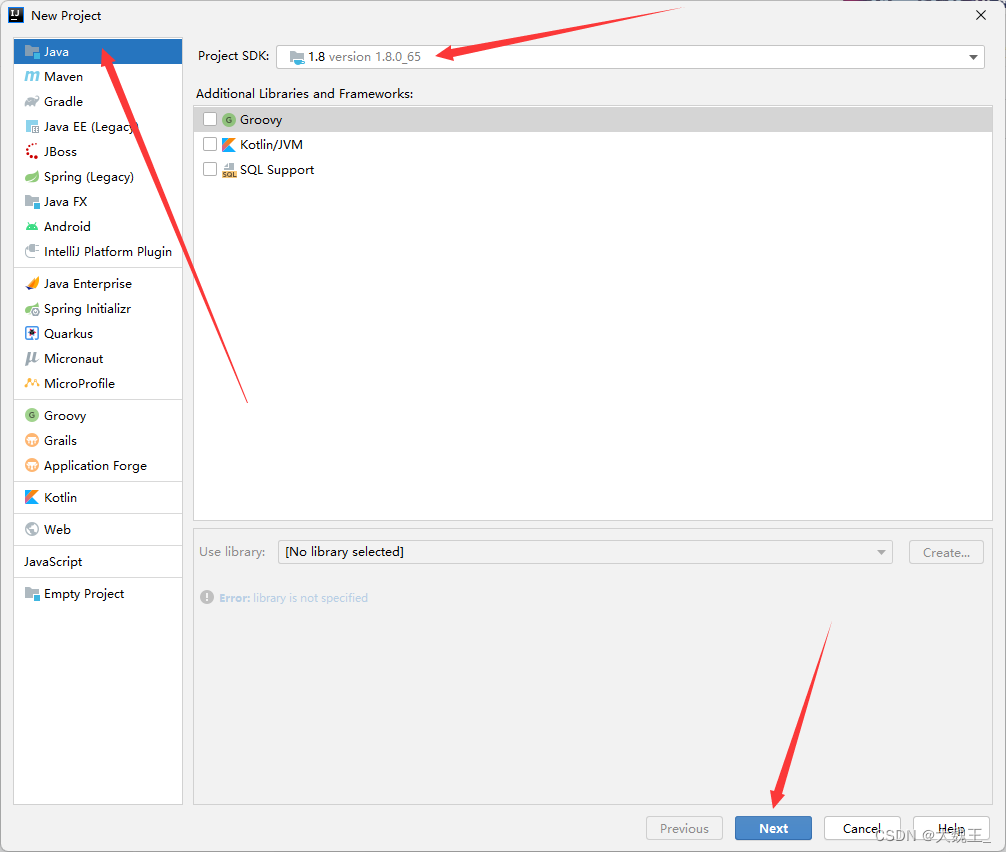
Task: Click the SQL Support row label
Action: 277,170
